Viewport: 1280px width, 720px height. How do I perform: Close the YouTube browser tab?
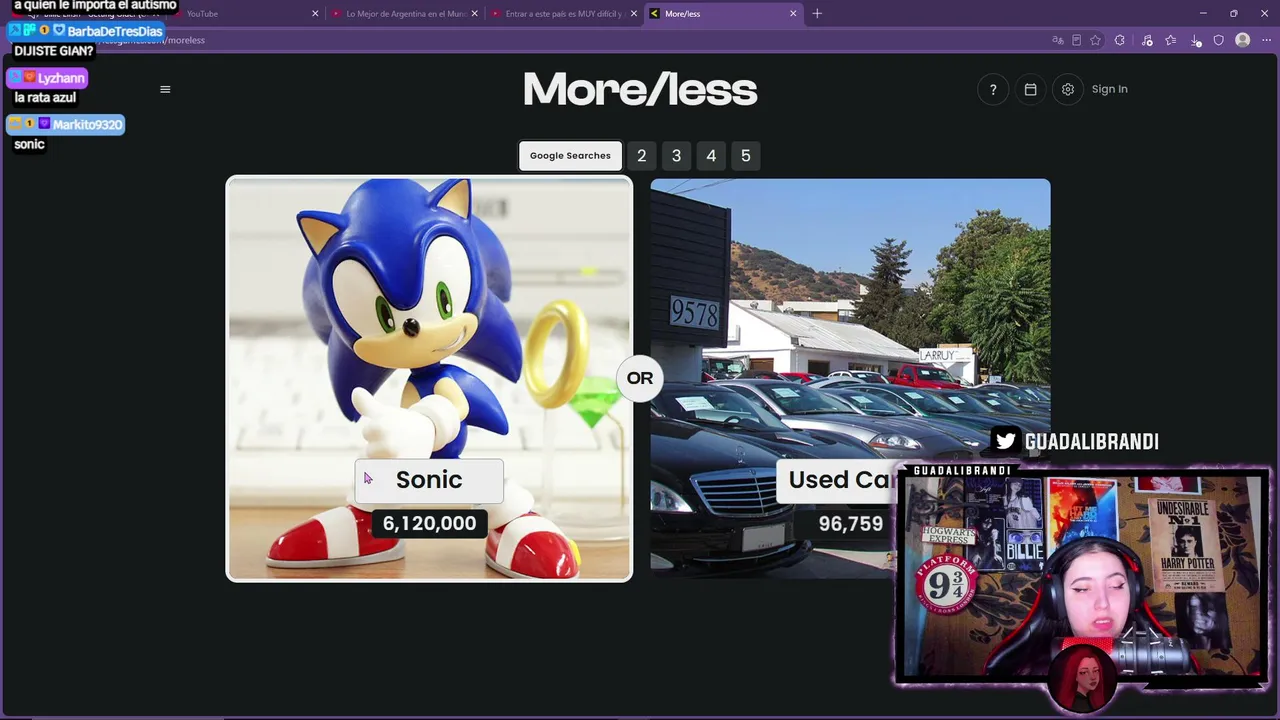pyautogui.click(x=315, y=13)
